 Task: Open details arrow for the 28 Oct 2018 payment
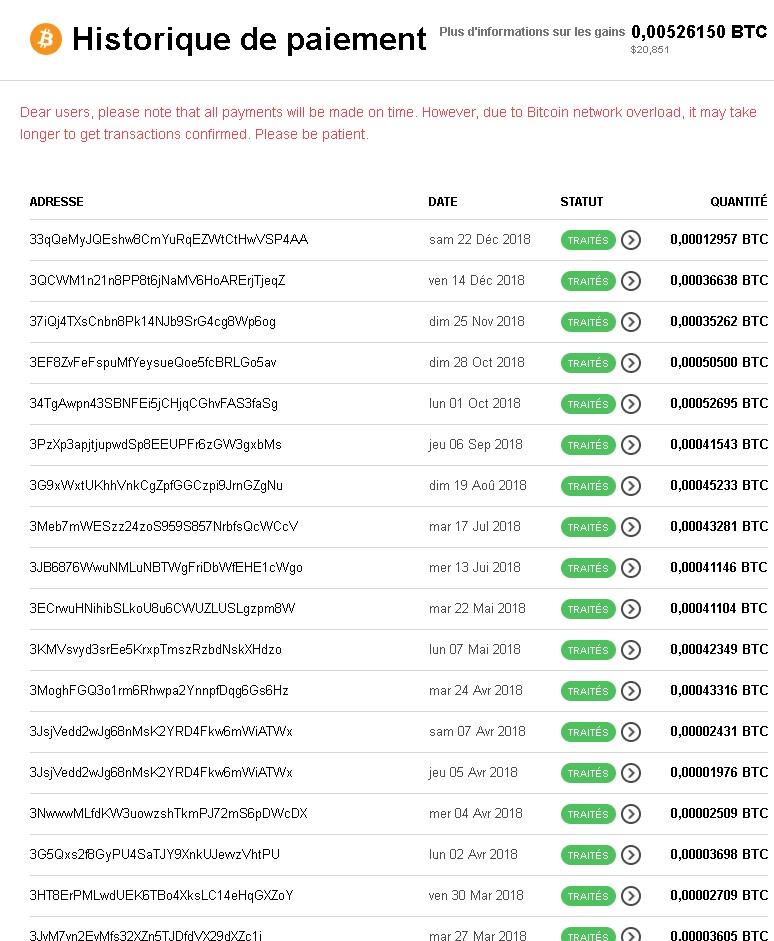(631, 363)
